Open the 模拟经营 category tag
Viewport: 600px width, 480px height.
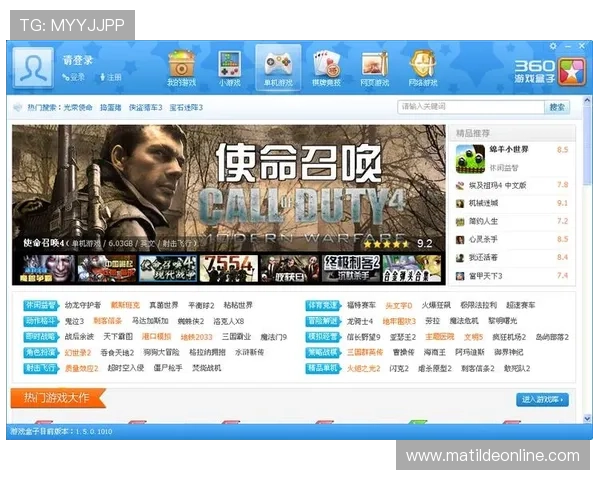[x=323, y=337]
